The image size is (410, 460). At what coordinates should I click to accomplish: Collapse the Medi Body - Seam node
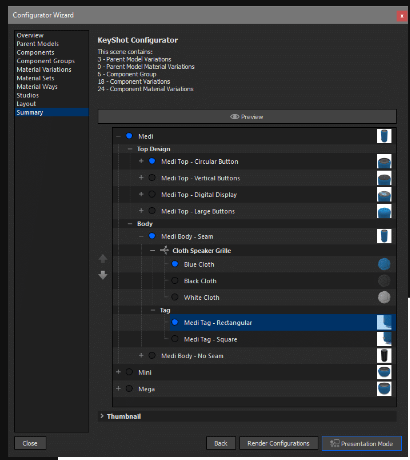click(141, 236)
